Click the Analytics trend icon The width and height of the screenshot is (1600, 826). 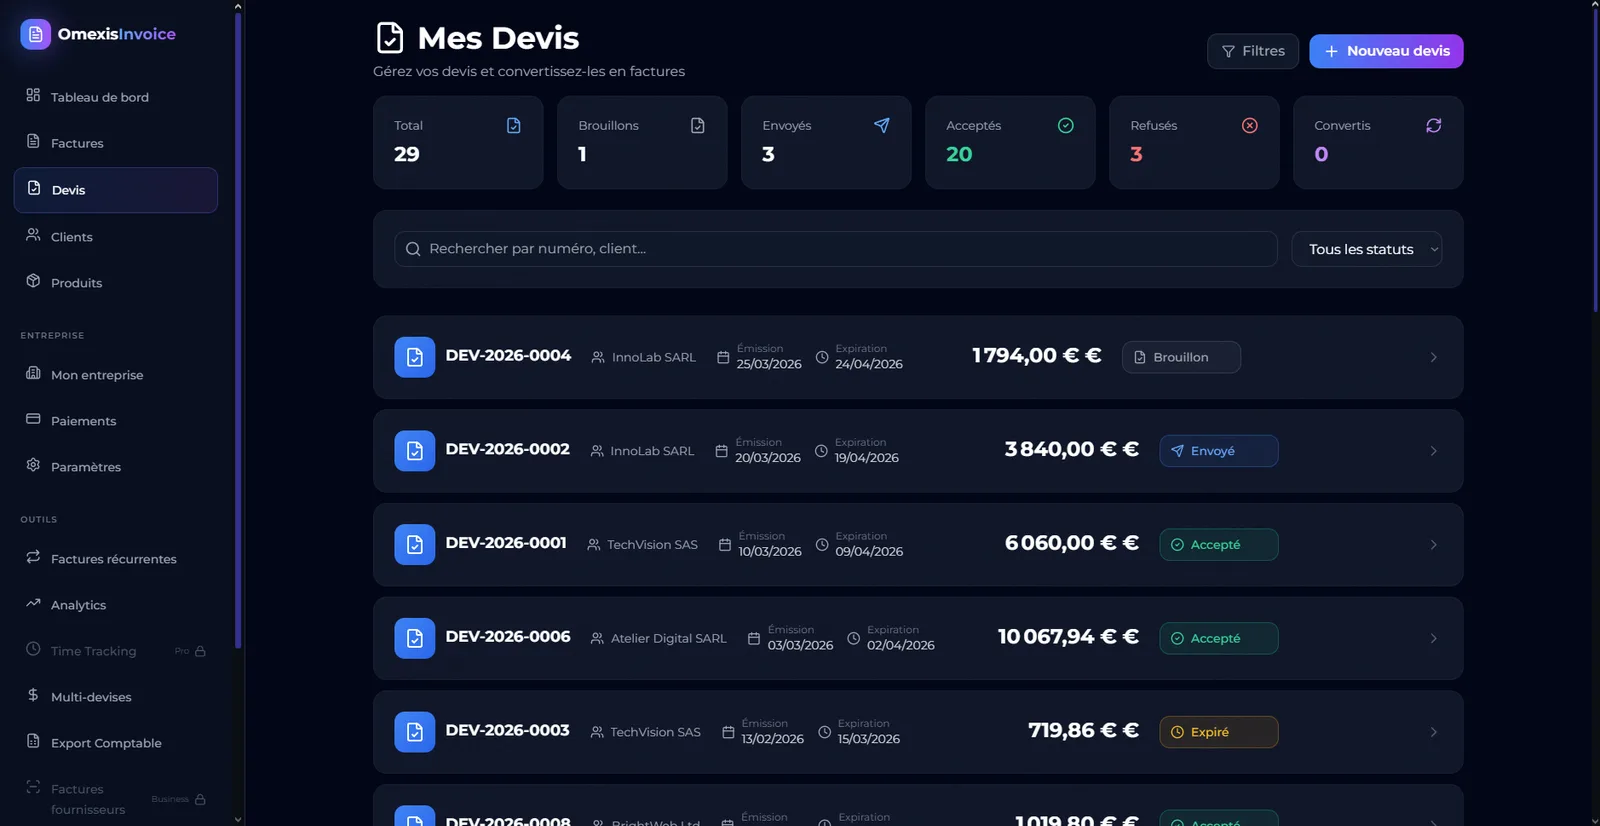click(x=33, y=603)
